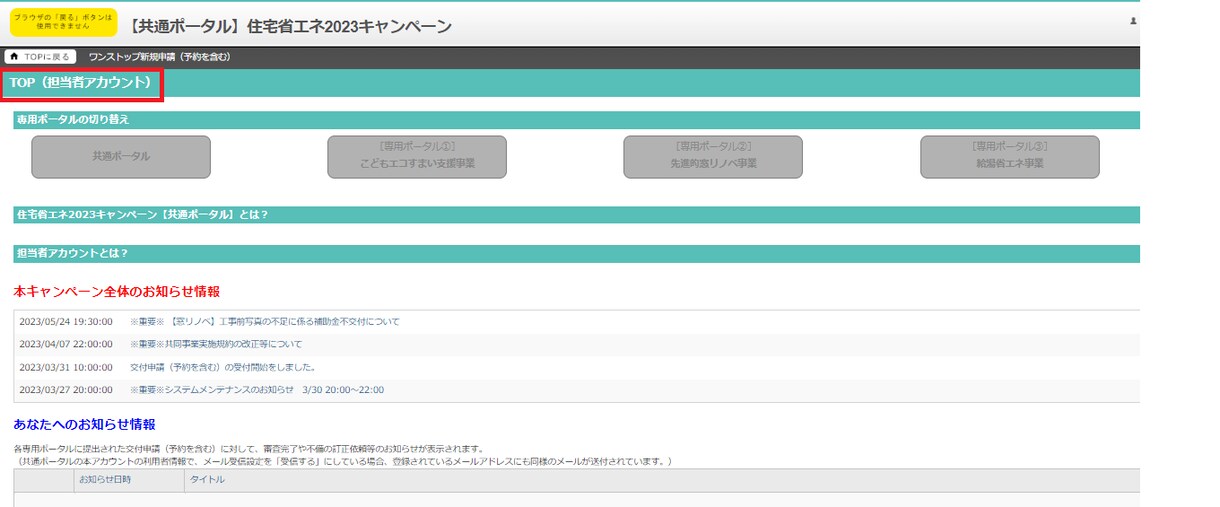Image resolution: width=1220 pixels, height=507 pixels.
Task: Expand 担当者アカウントとは？ section
Action: coord(577,254)
